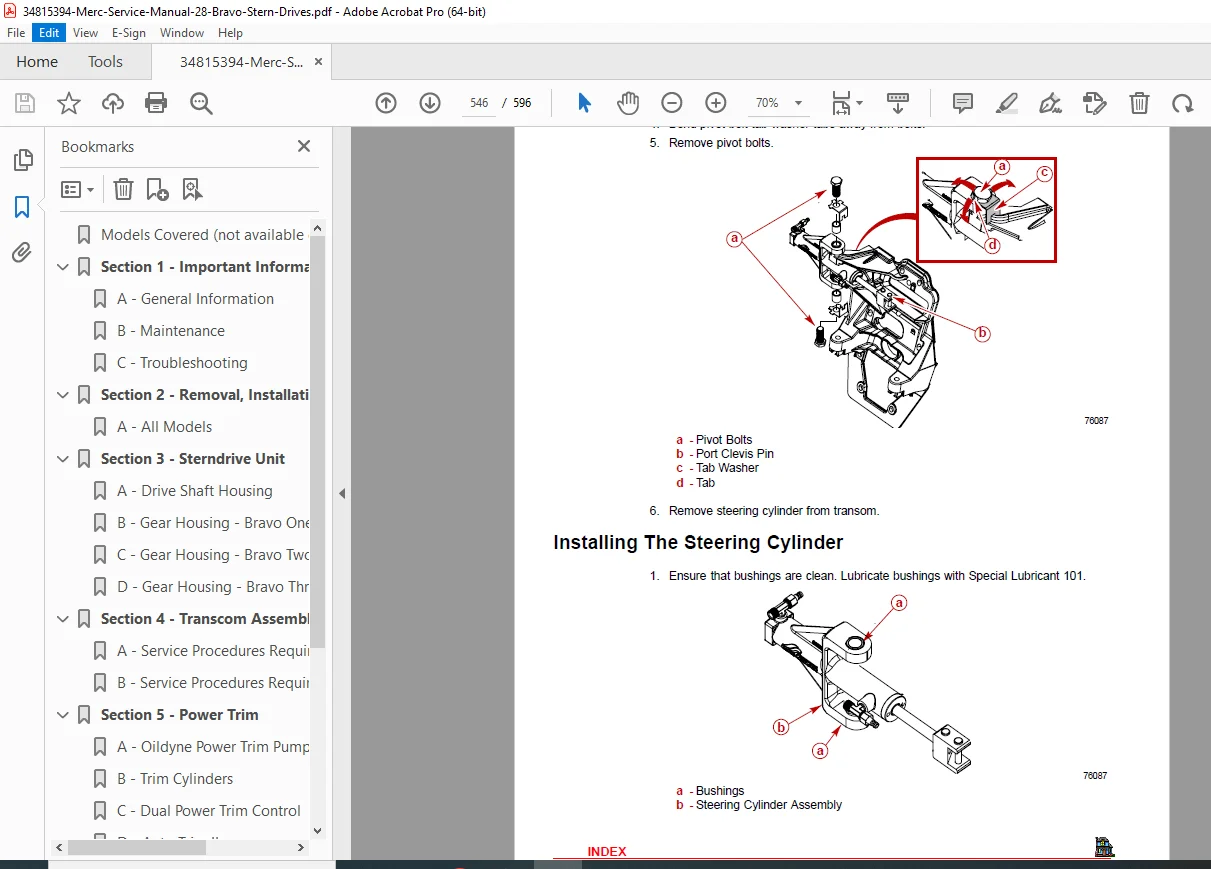Open the Edit menu

[49, 33]
